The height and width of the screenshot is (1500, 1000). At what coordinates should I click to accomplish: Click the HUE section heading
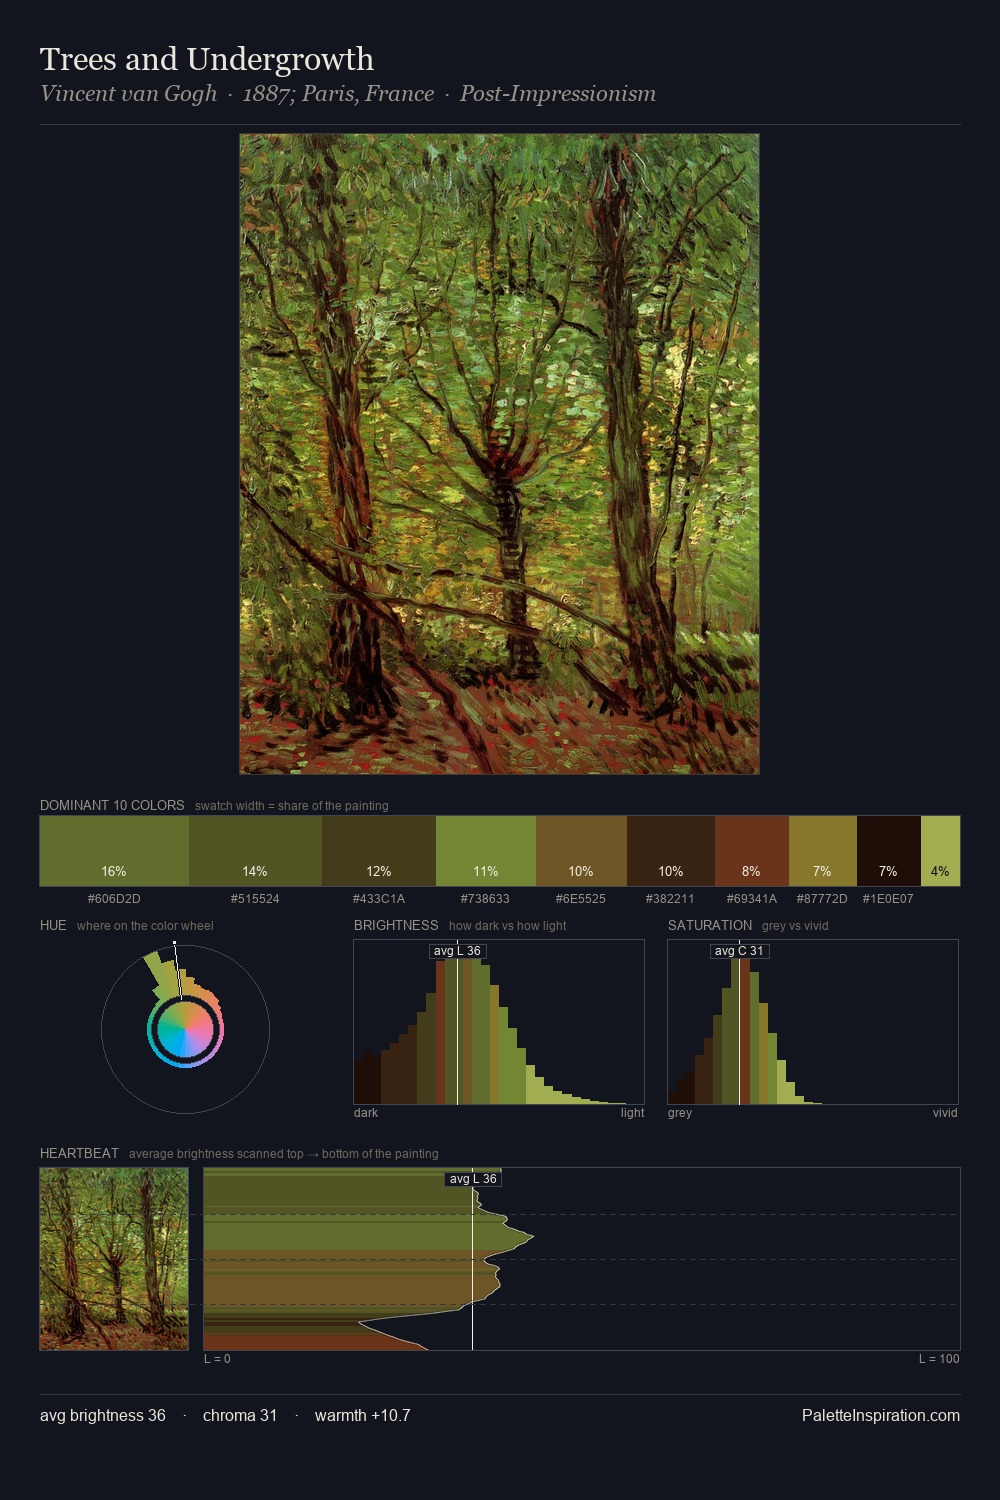click(x=53, y=925)
